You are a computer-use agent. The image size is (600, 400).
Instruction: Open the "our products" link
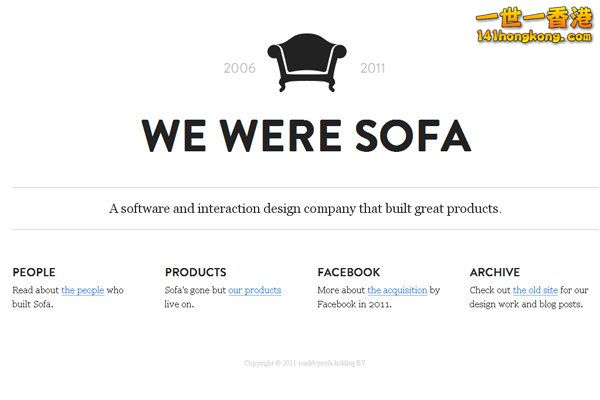click(254, 290)
